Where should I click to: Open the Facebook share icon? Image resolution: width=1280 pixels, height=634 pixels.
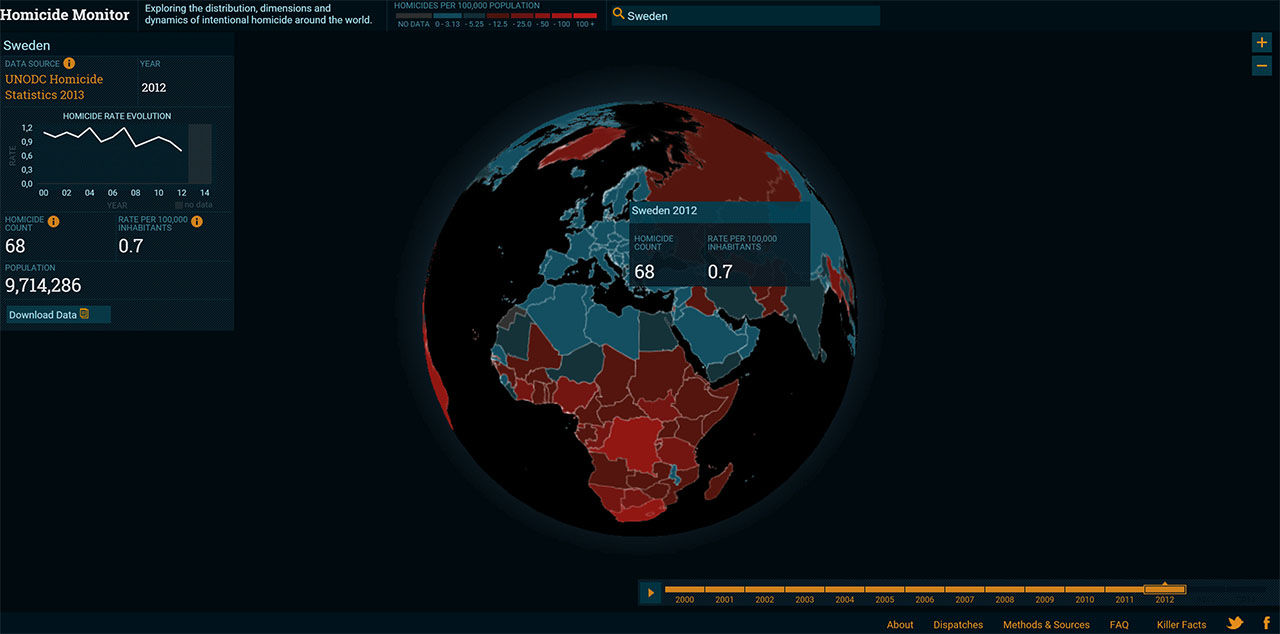coord(1266,623)
